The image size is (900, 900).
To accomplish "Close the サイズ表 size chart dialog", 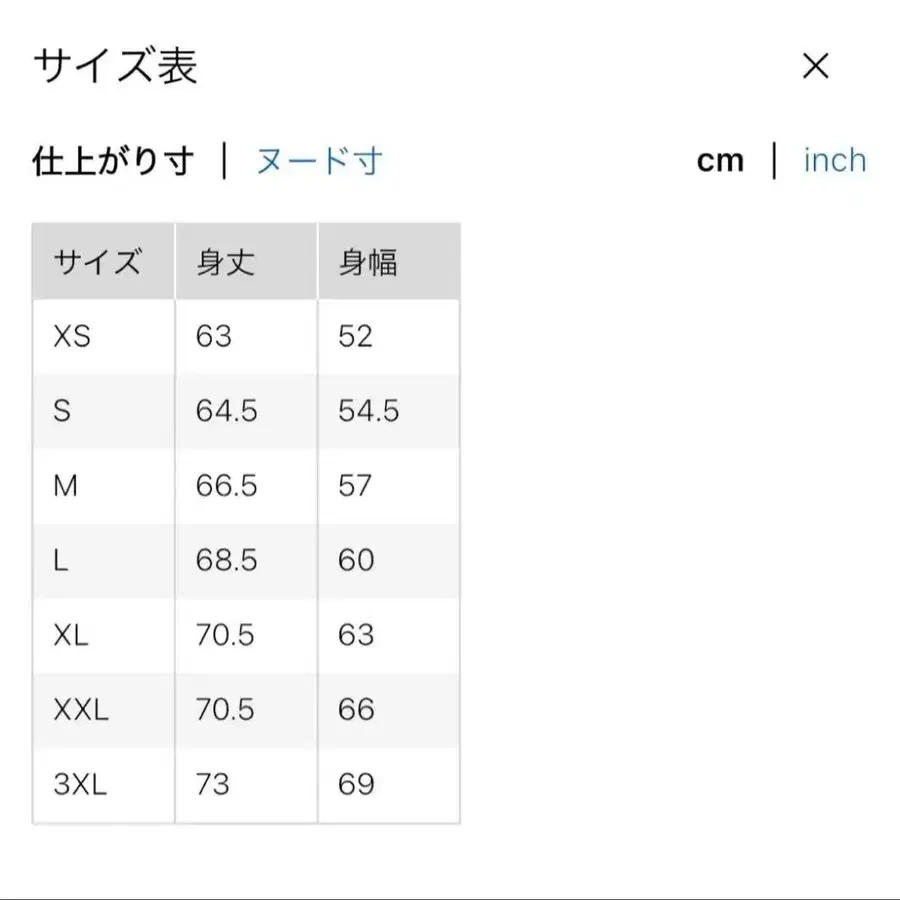I will pyautogui.click(x=817, y=66).
